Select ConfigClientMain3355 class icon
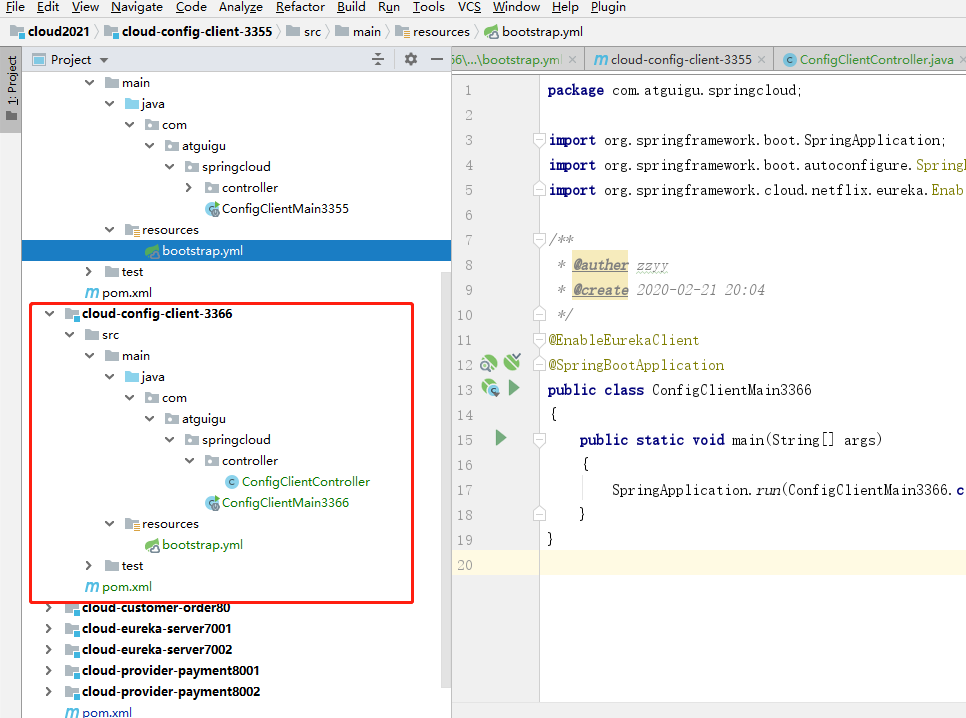 213,209
